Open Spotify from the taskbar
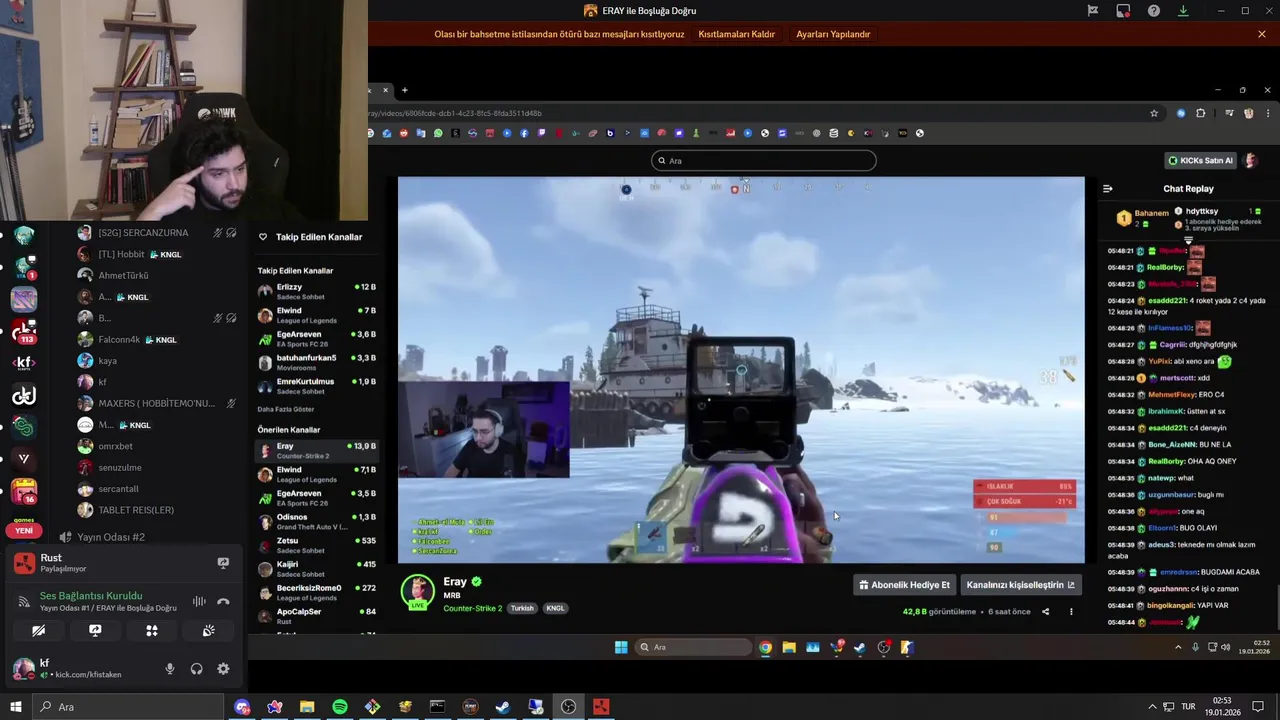Image resolution: width=1280 pixels, height=720 pixels. click(x=340, y=707)
